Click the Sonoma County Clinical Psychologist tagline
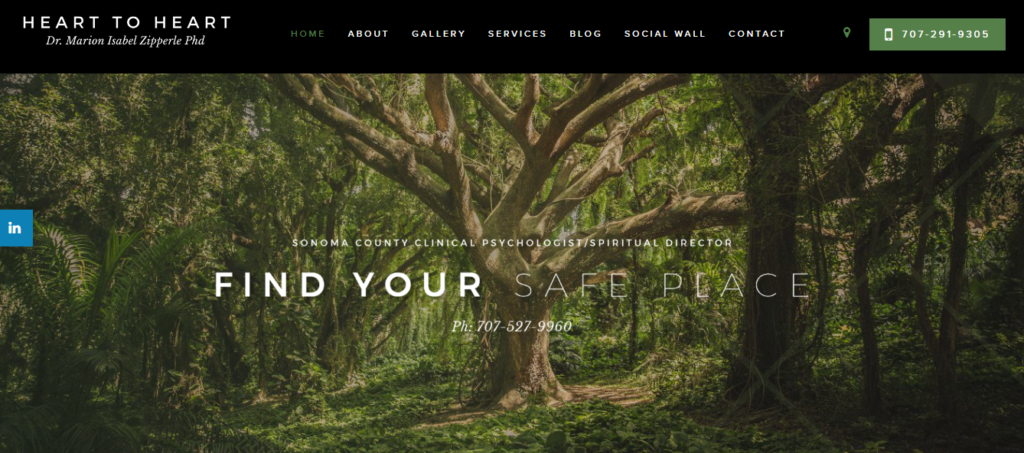 512,243
